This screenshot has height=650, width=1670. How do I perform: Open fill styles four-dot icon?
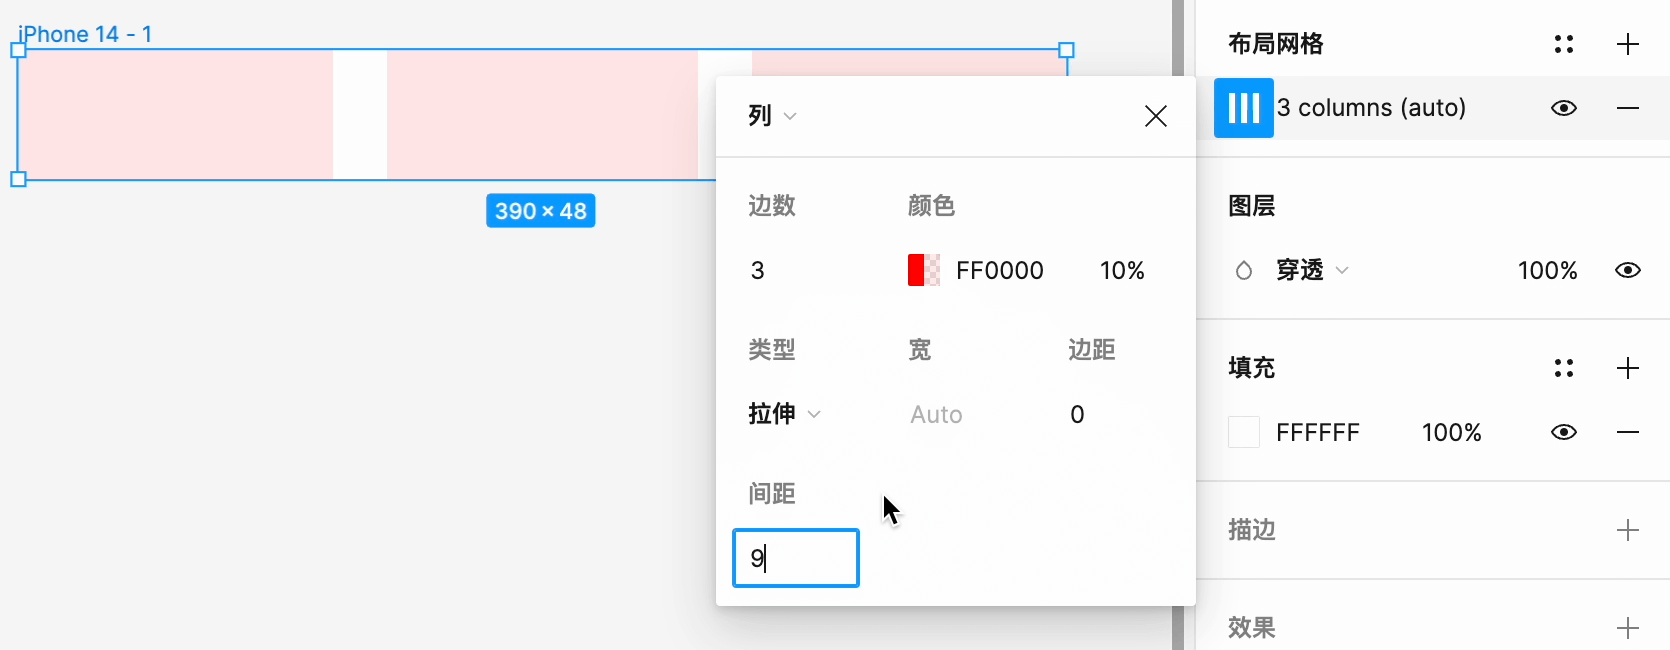(1564, 368)
